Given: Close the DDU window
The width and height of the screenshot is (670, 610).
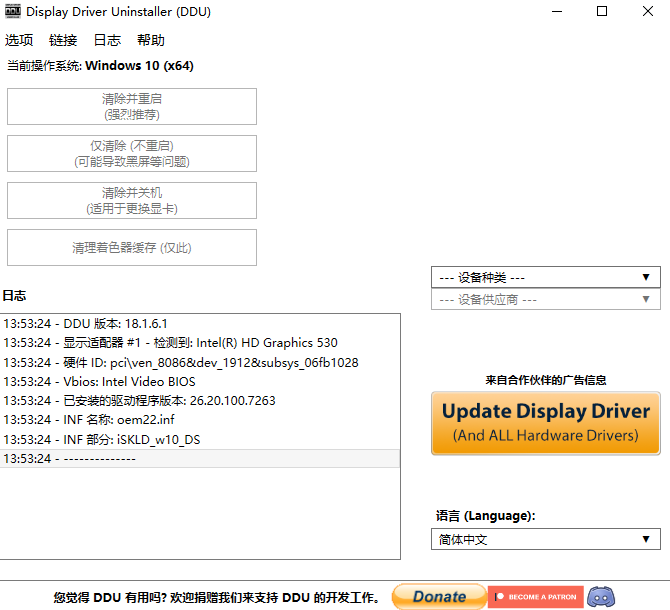Looking at the screenshot, I should [648, 12].
